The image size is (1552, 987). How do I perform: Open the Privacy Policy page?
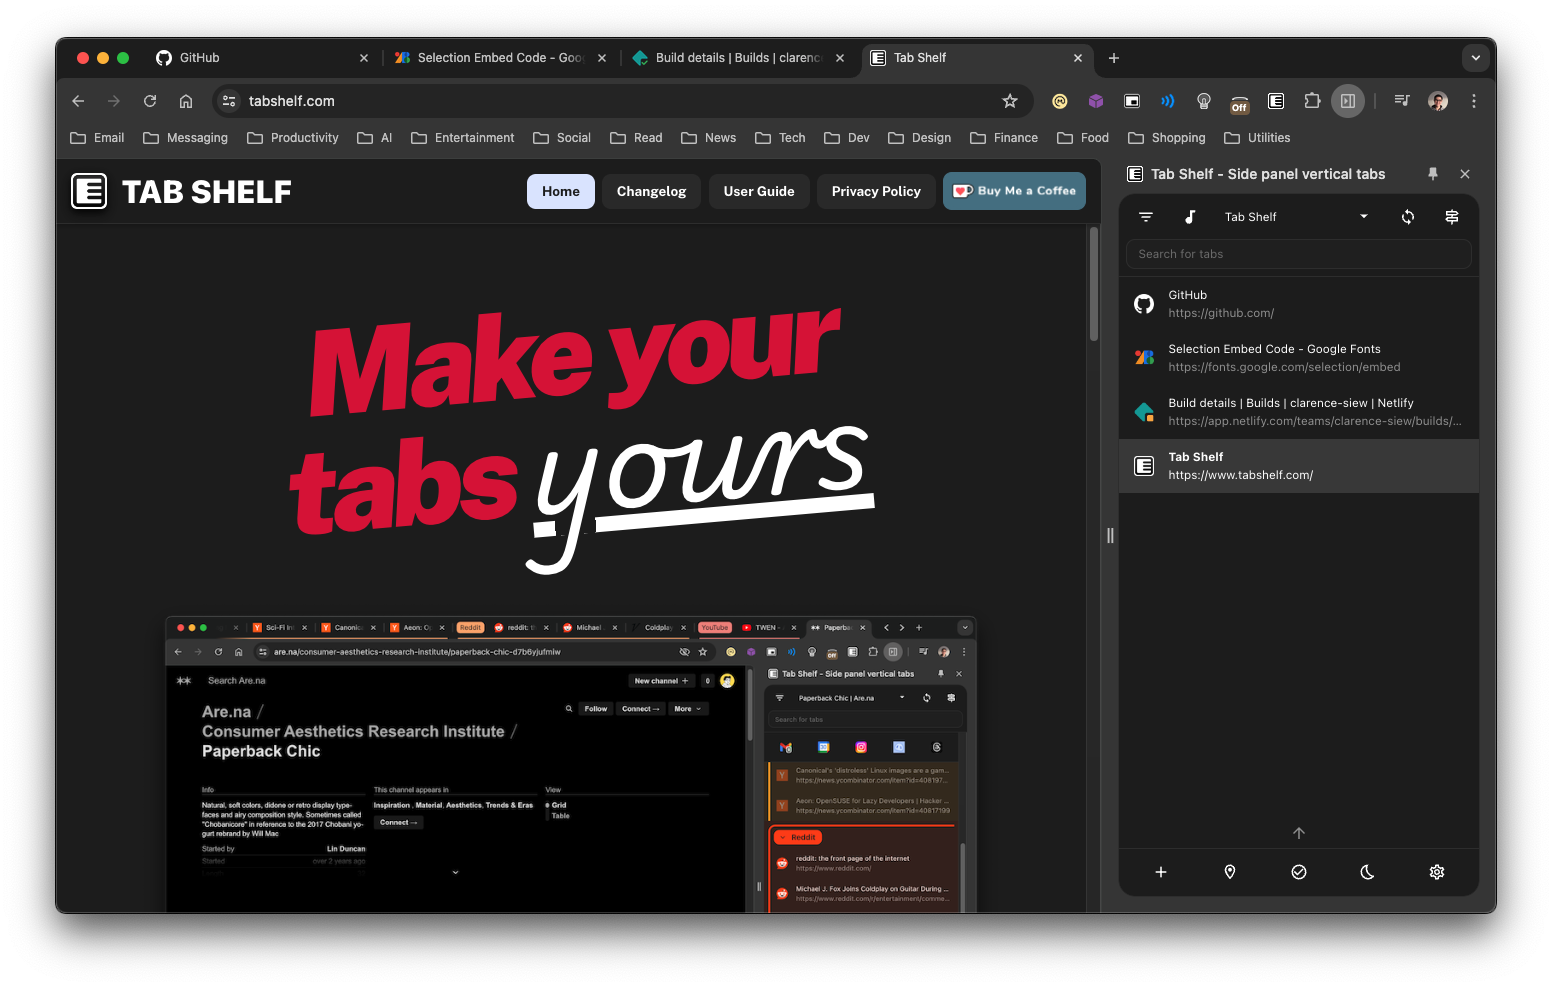(876, 191)
